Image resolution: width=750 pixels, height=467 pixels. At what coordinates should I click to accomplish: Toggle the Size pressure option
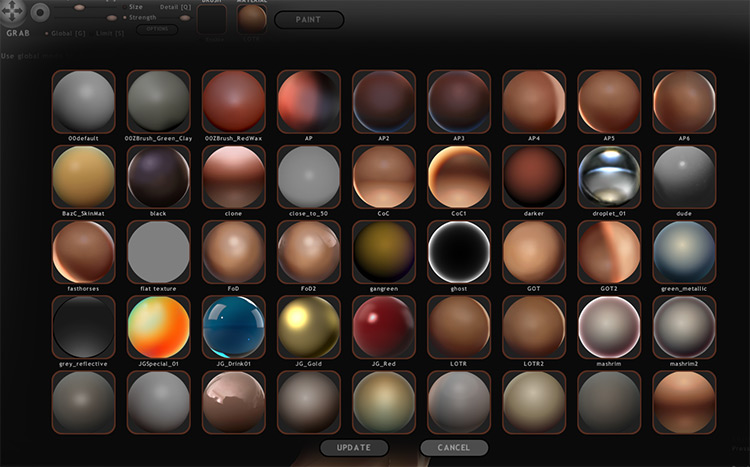tap(125, 7)
